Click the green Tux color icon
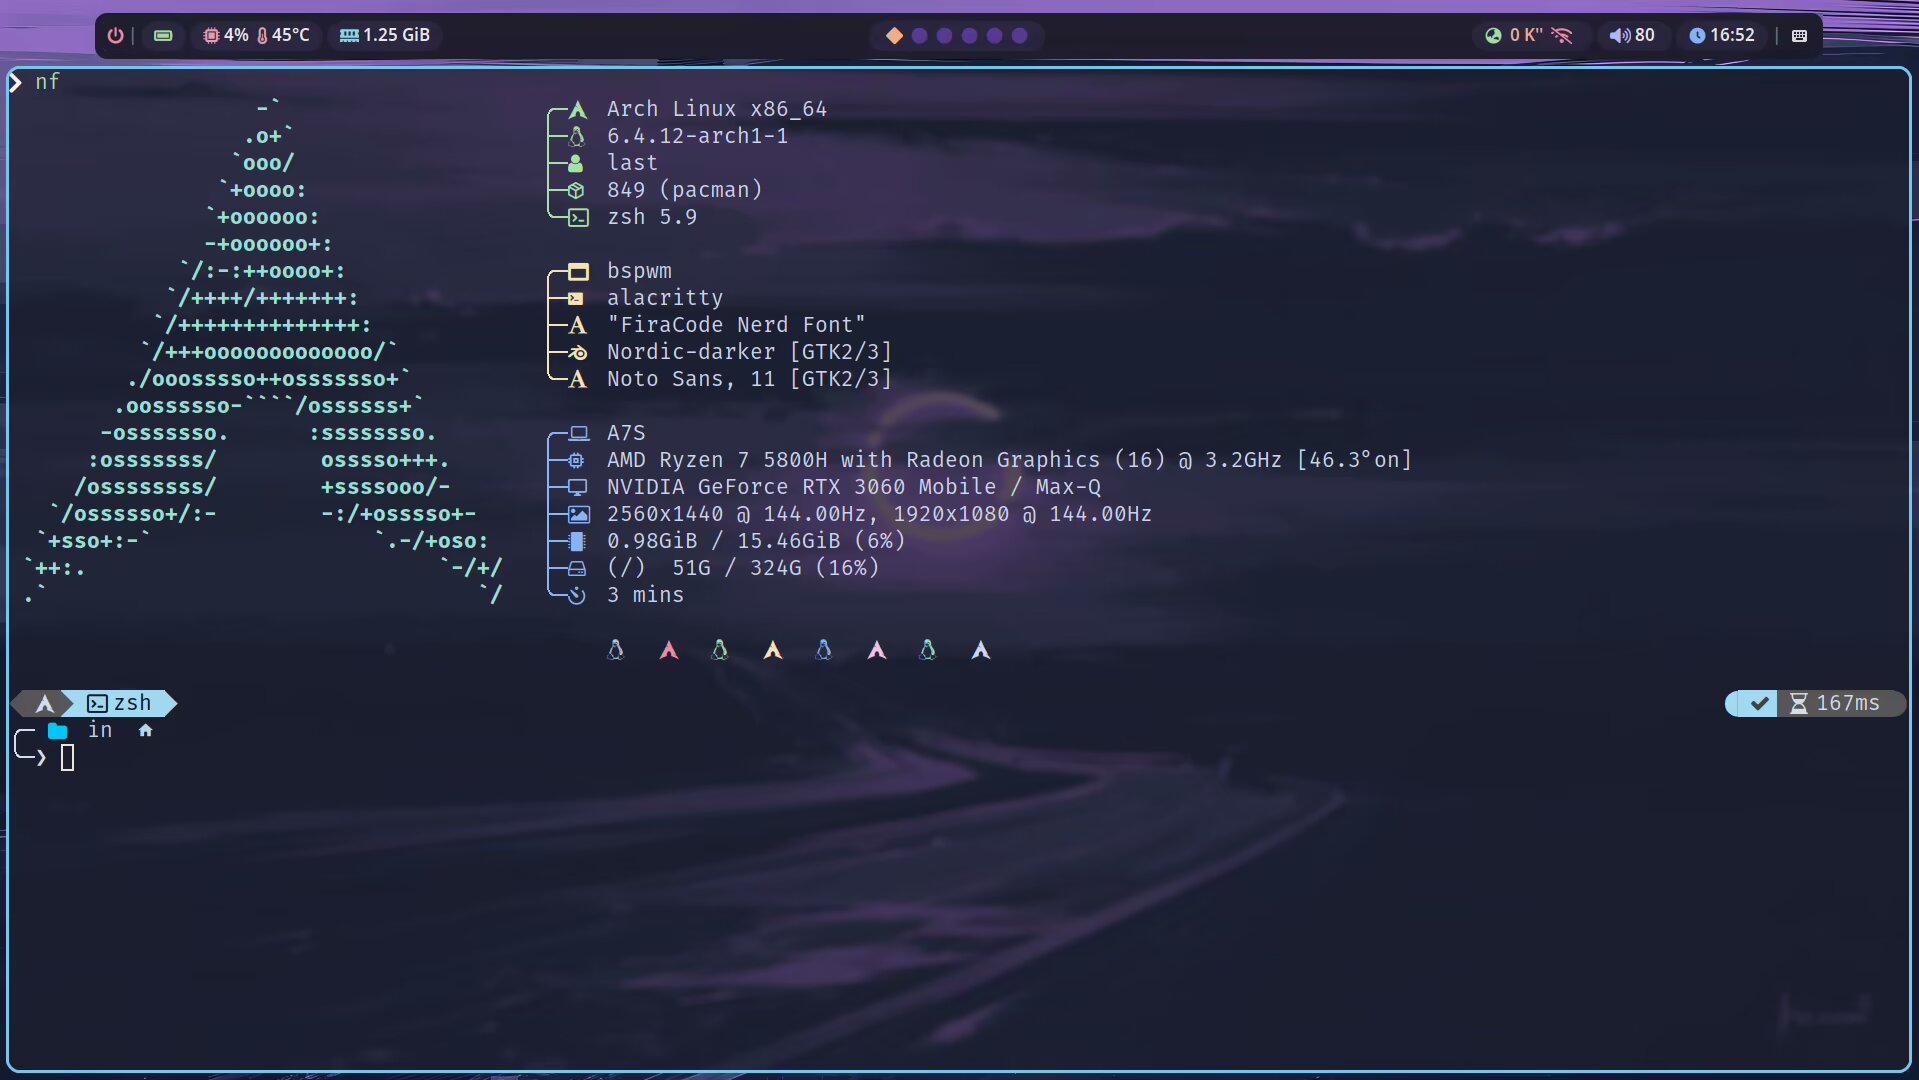Viewport: 1919px width, 1080px height. (x=720, y=650)
